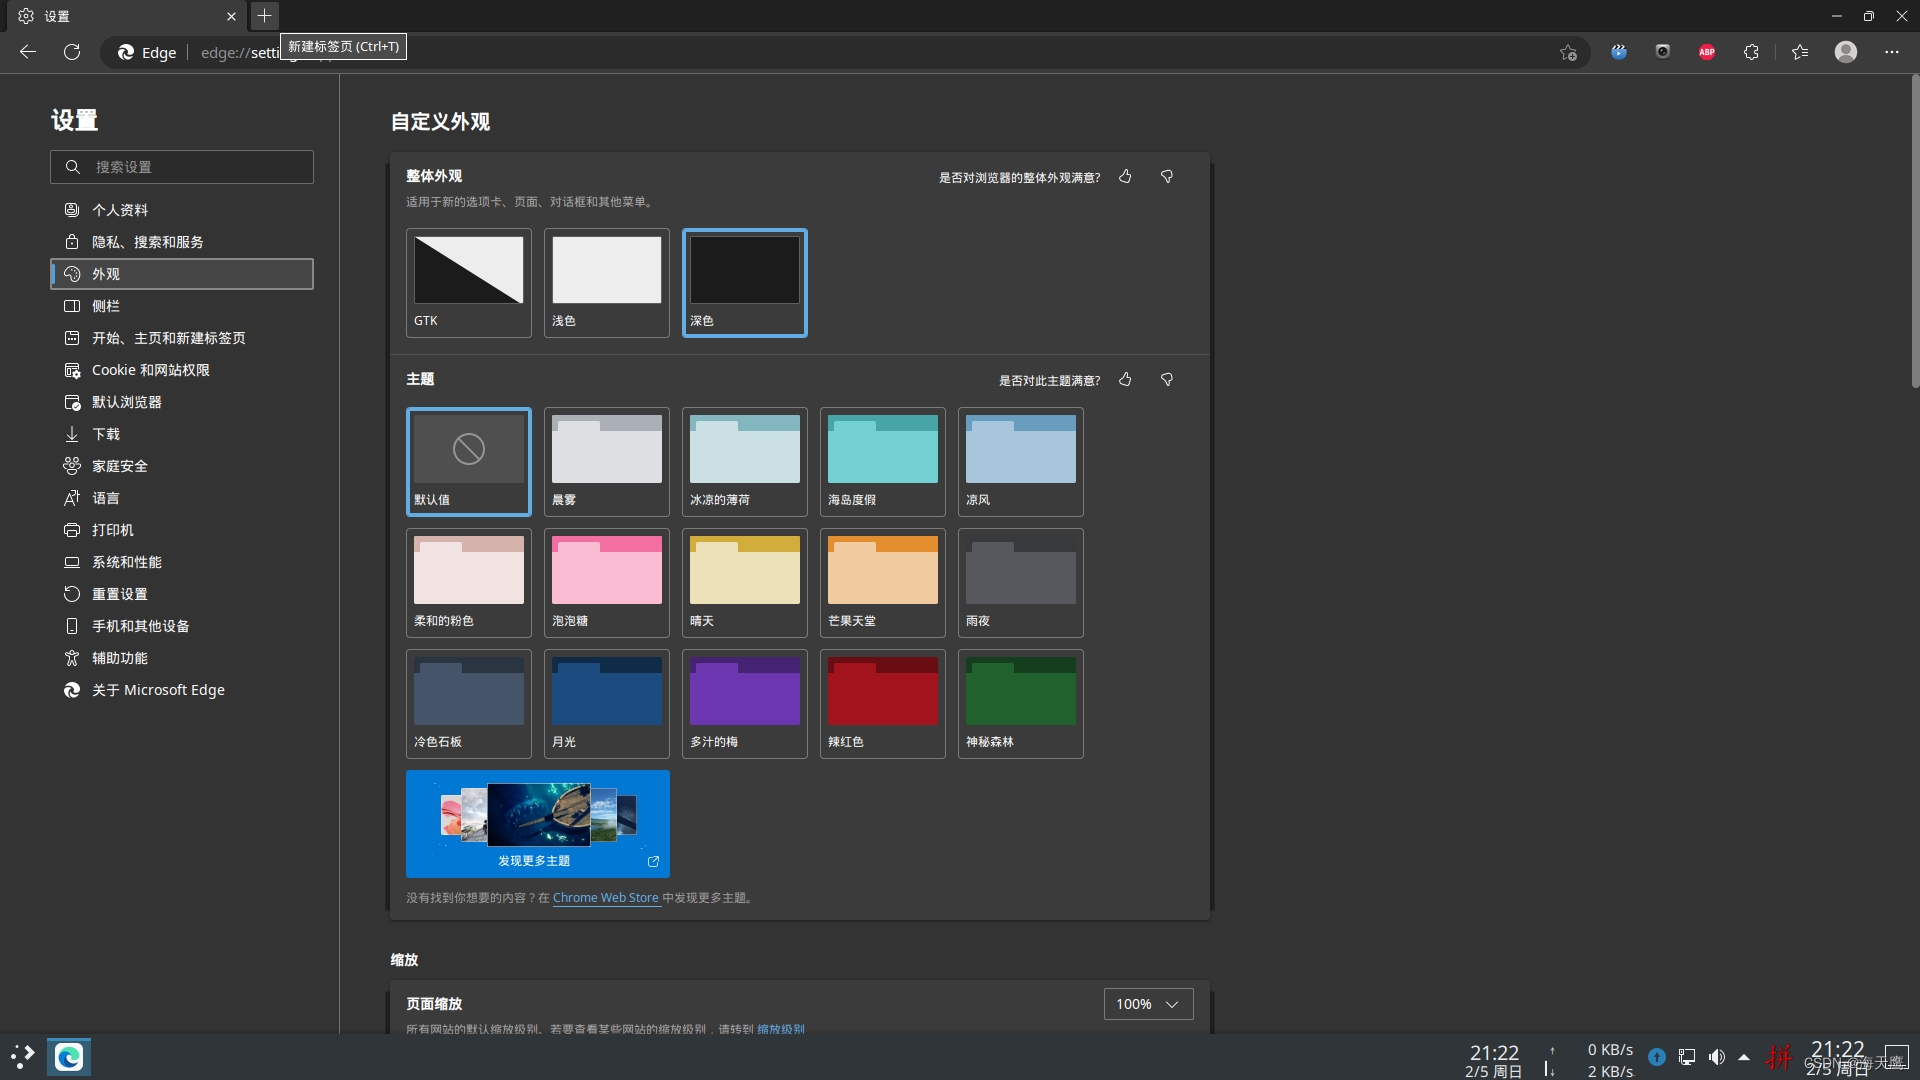Click the refresh page icon

72,52
